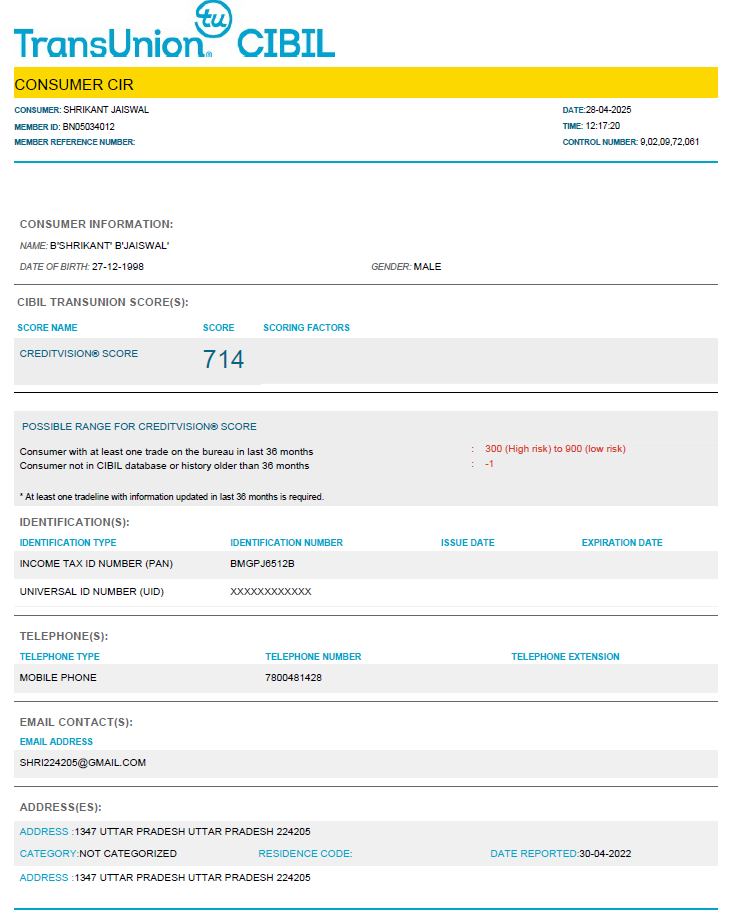This screenshot has height=913, width=738.
Task: Click the RESIDENCE CODE label
Action: point(305,854)
